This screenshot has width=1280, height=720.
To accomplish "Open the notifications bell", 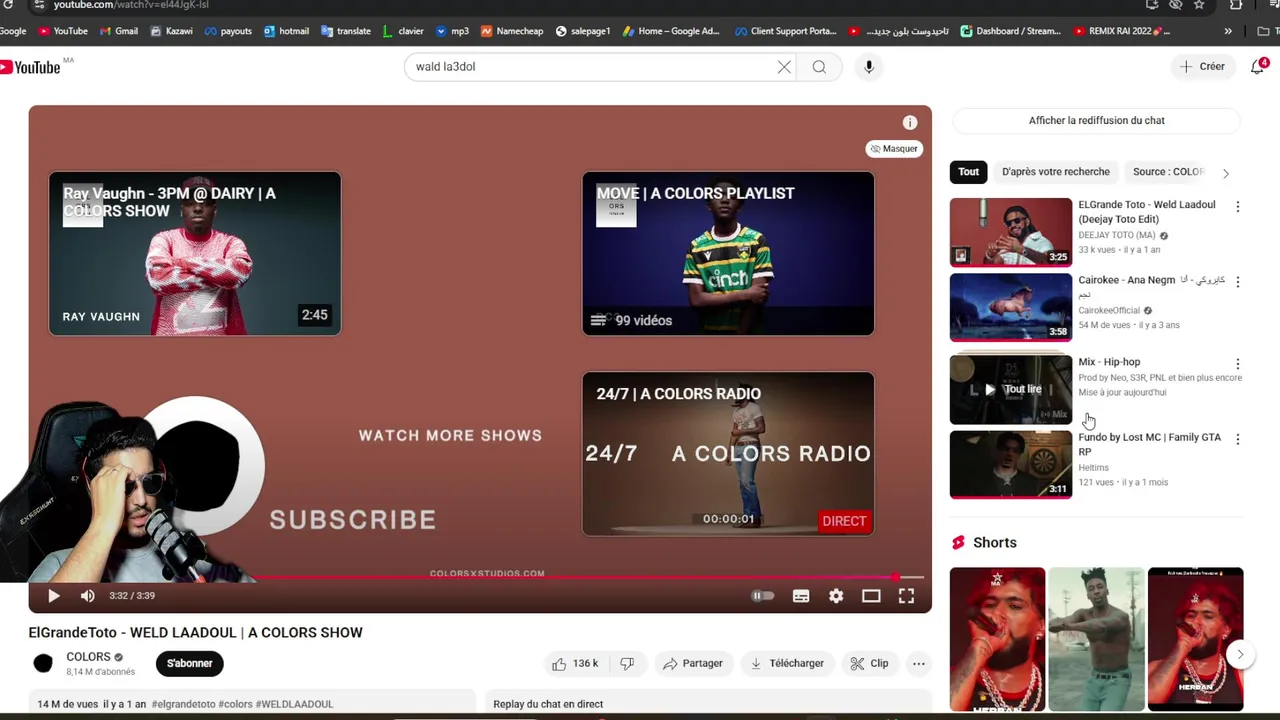I will click(1258, 67).
